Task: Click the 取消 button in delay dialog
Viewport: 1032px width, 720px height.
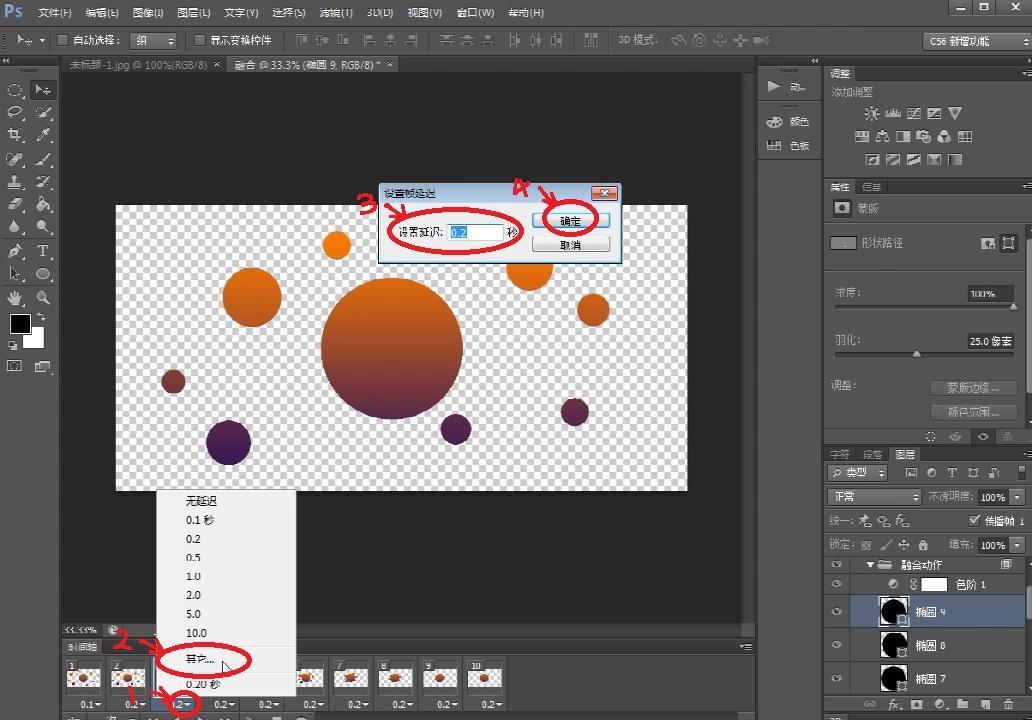Action: [570, 244]
